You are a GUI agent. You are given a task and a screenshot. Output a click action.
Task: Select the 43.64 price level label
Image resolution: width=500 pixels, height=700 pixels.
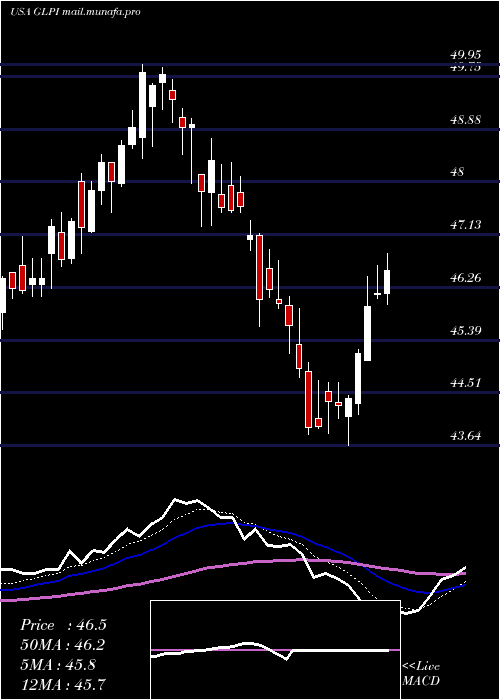pos(466,435)
